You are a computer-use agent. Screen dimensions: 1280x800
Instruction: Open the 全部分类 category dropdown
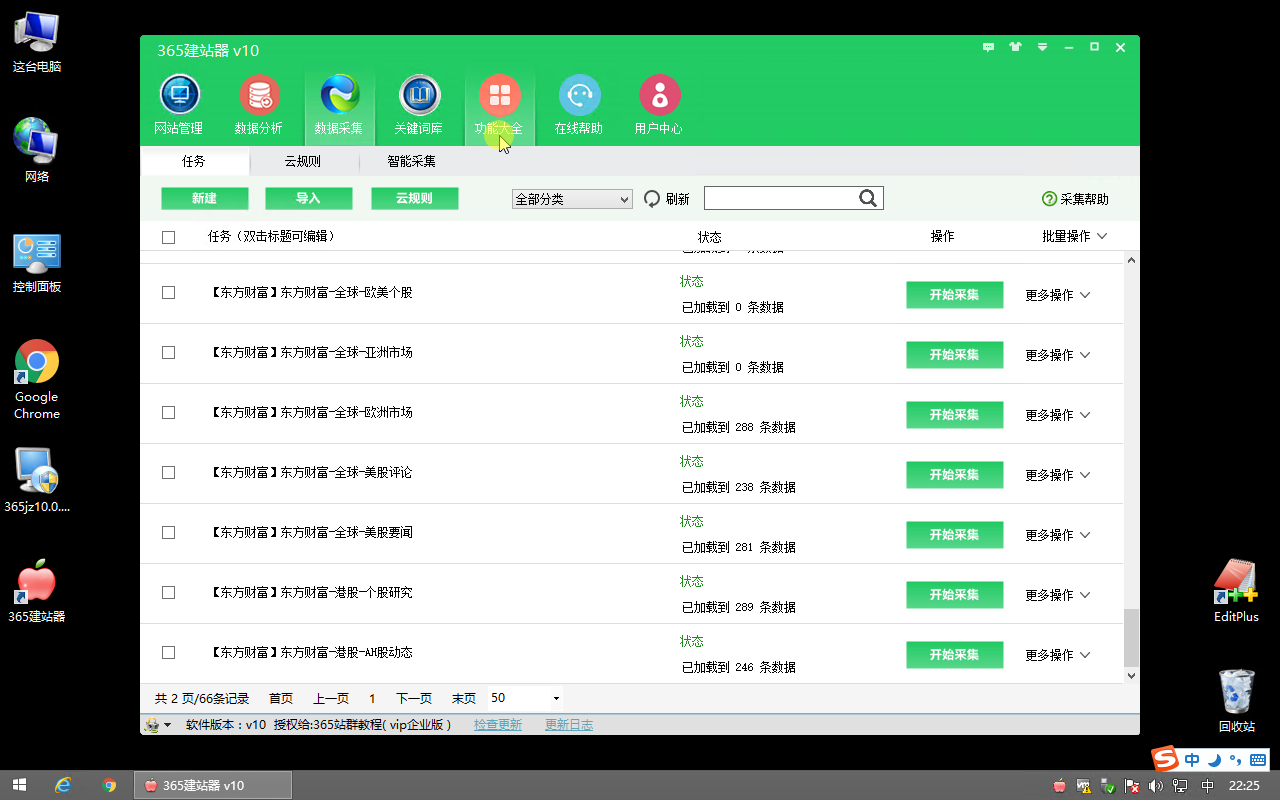572,199
